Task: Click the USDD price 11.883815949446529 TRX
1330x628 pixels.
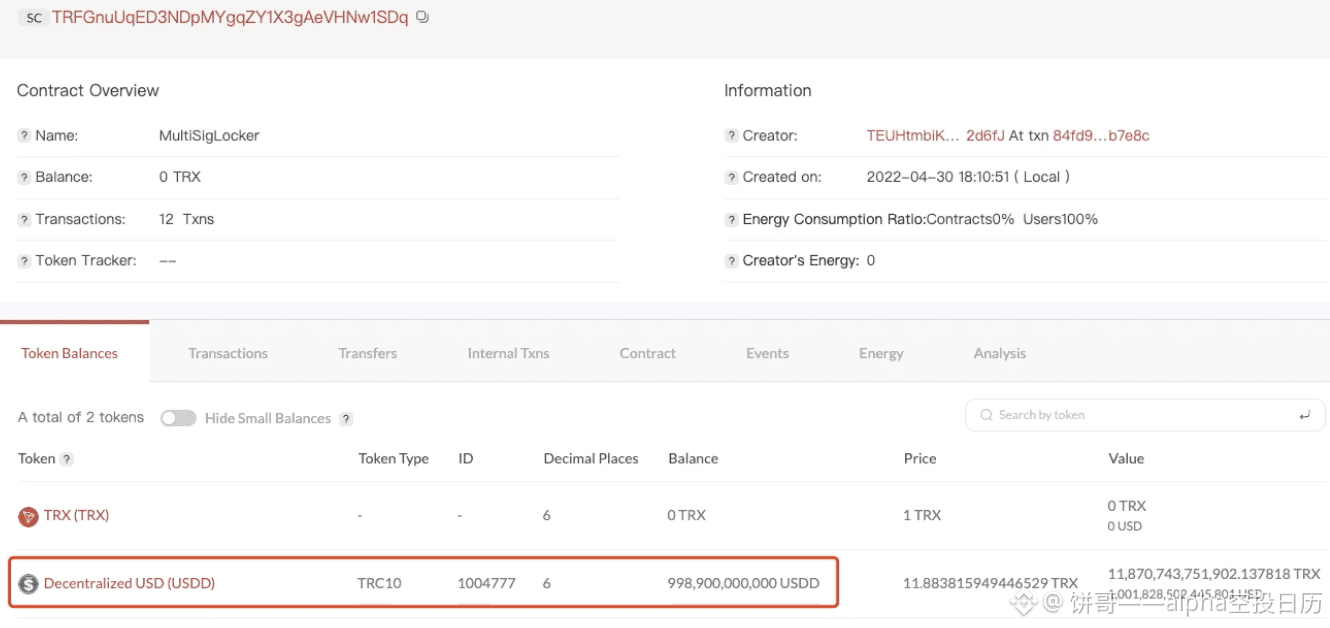Action: click(x=991, y=583)
